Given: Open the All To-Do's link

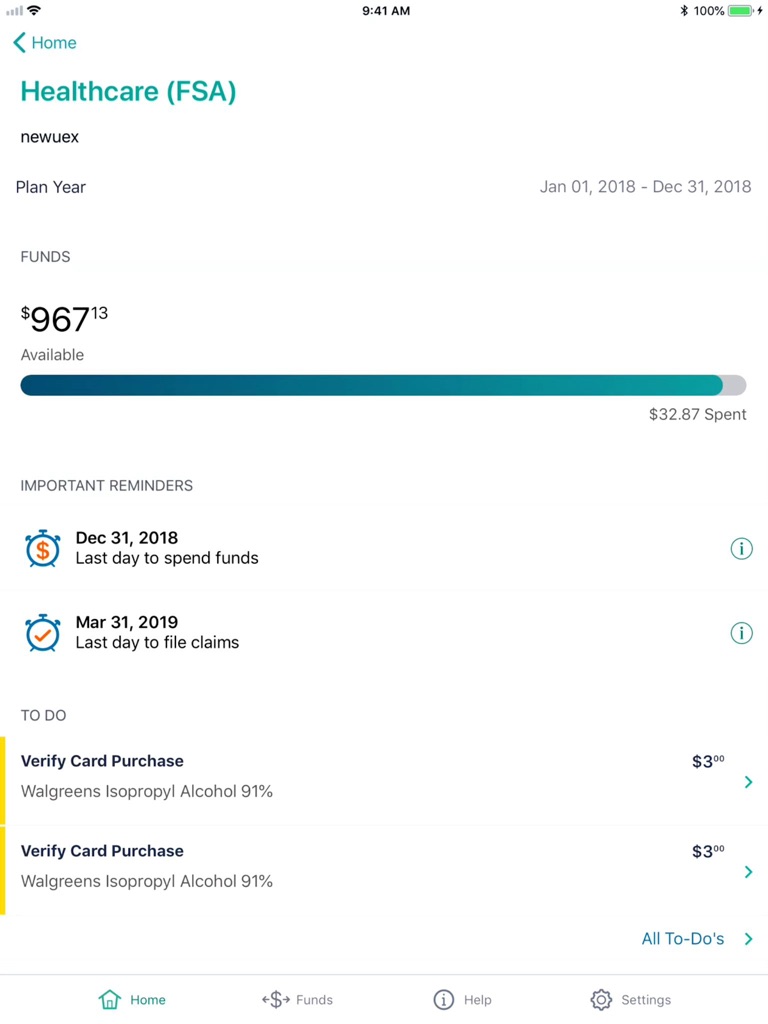Looking at the screenshot, I should [682, 938].
